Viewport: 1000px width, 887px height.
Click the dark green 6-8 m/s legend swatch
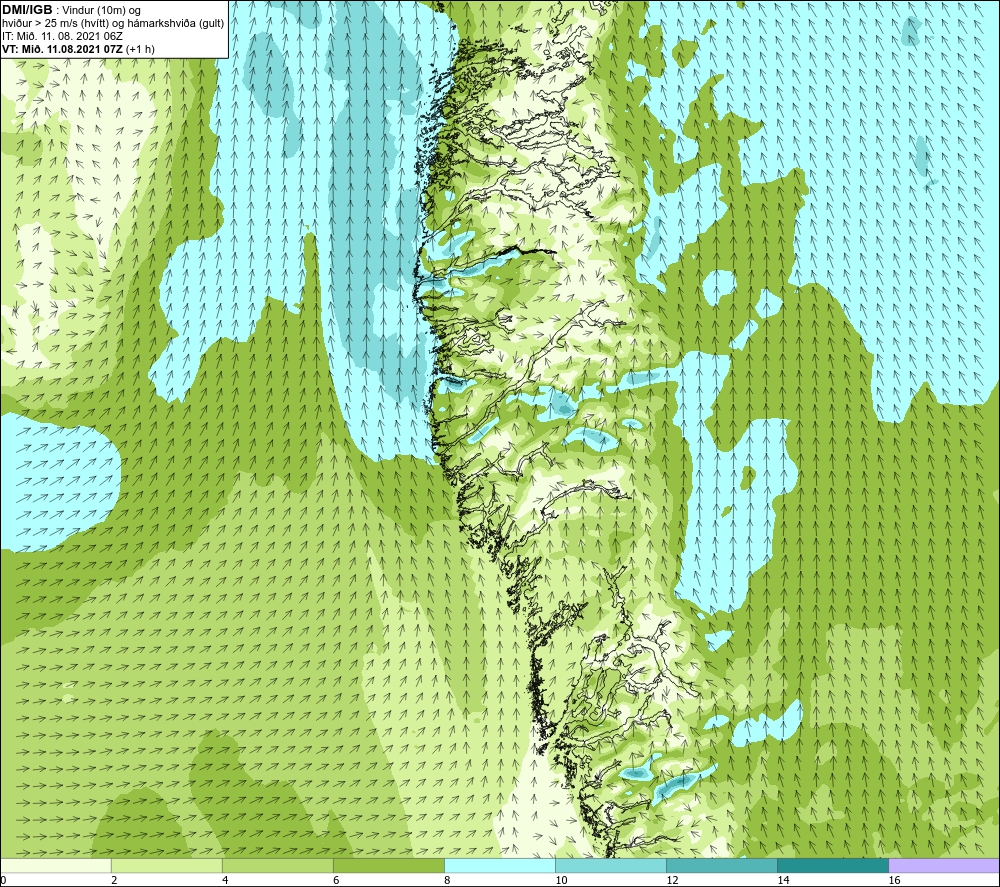[x=389, y=865]
